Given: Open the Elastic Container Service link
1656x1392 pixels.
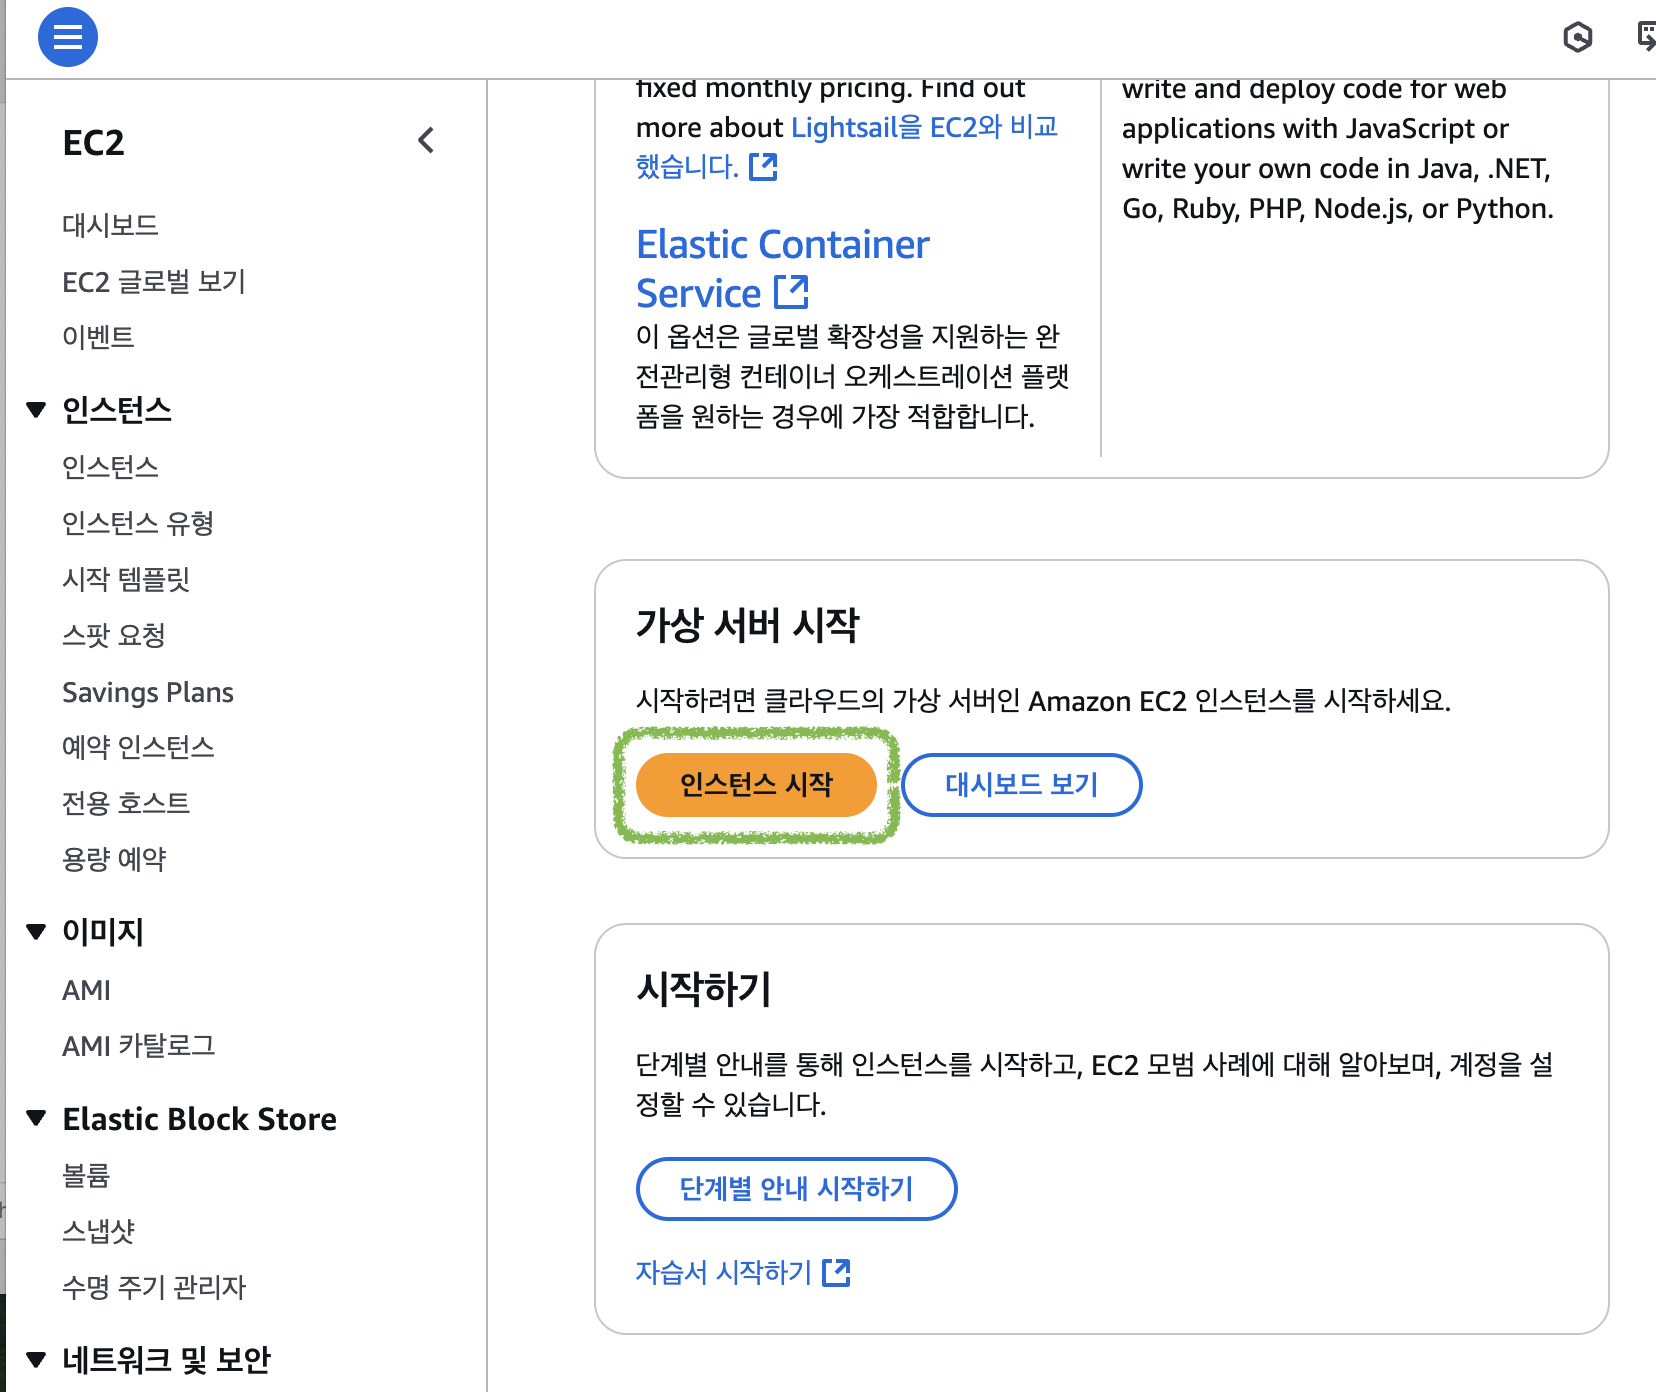Looking at the screenshot, I should click(x=782, y=246).
